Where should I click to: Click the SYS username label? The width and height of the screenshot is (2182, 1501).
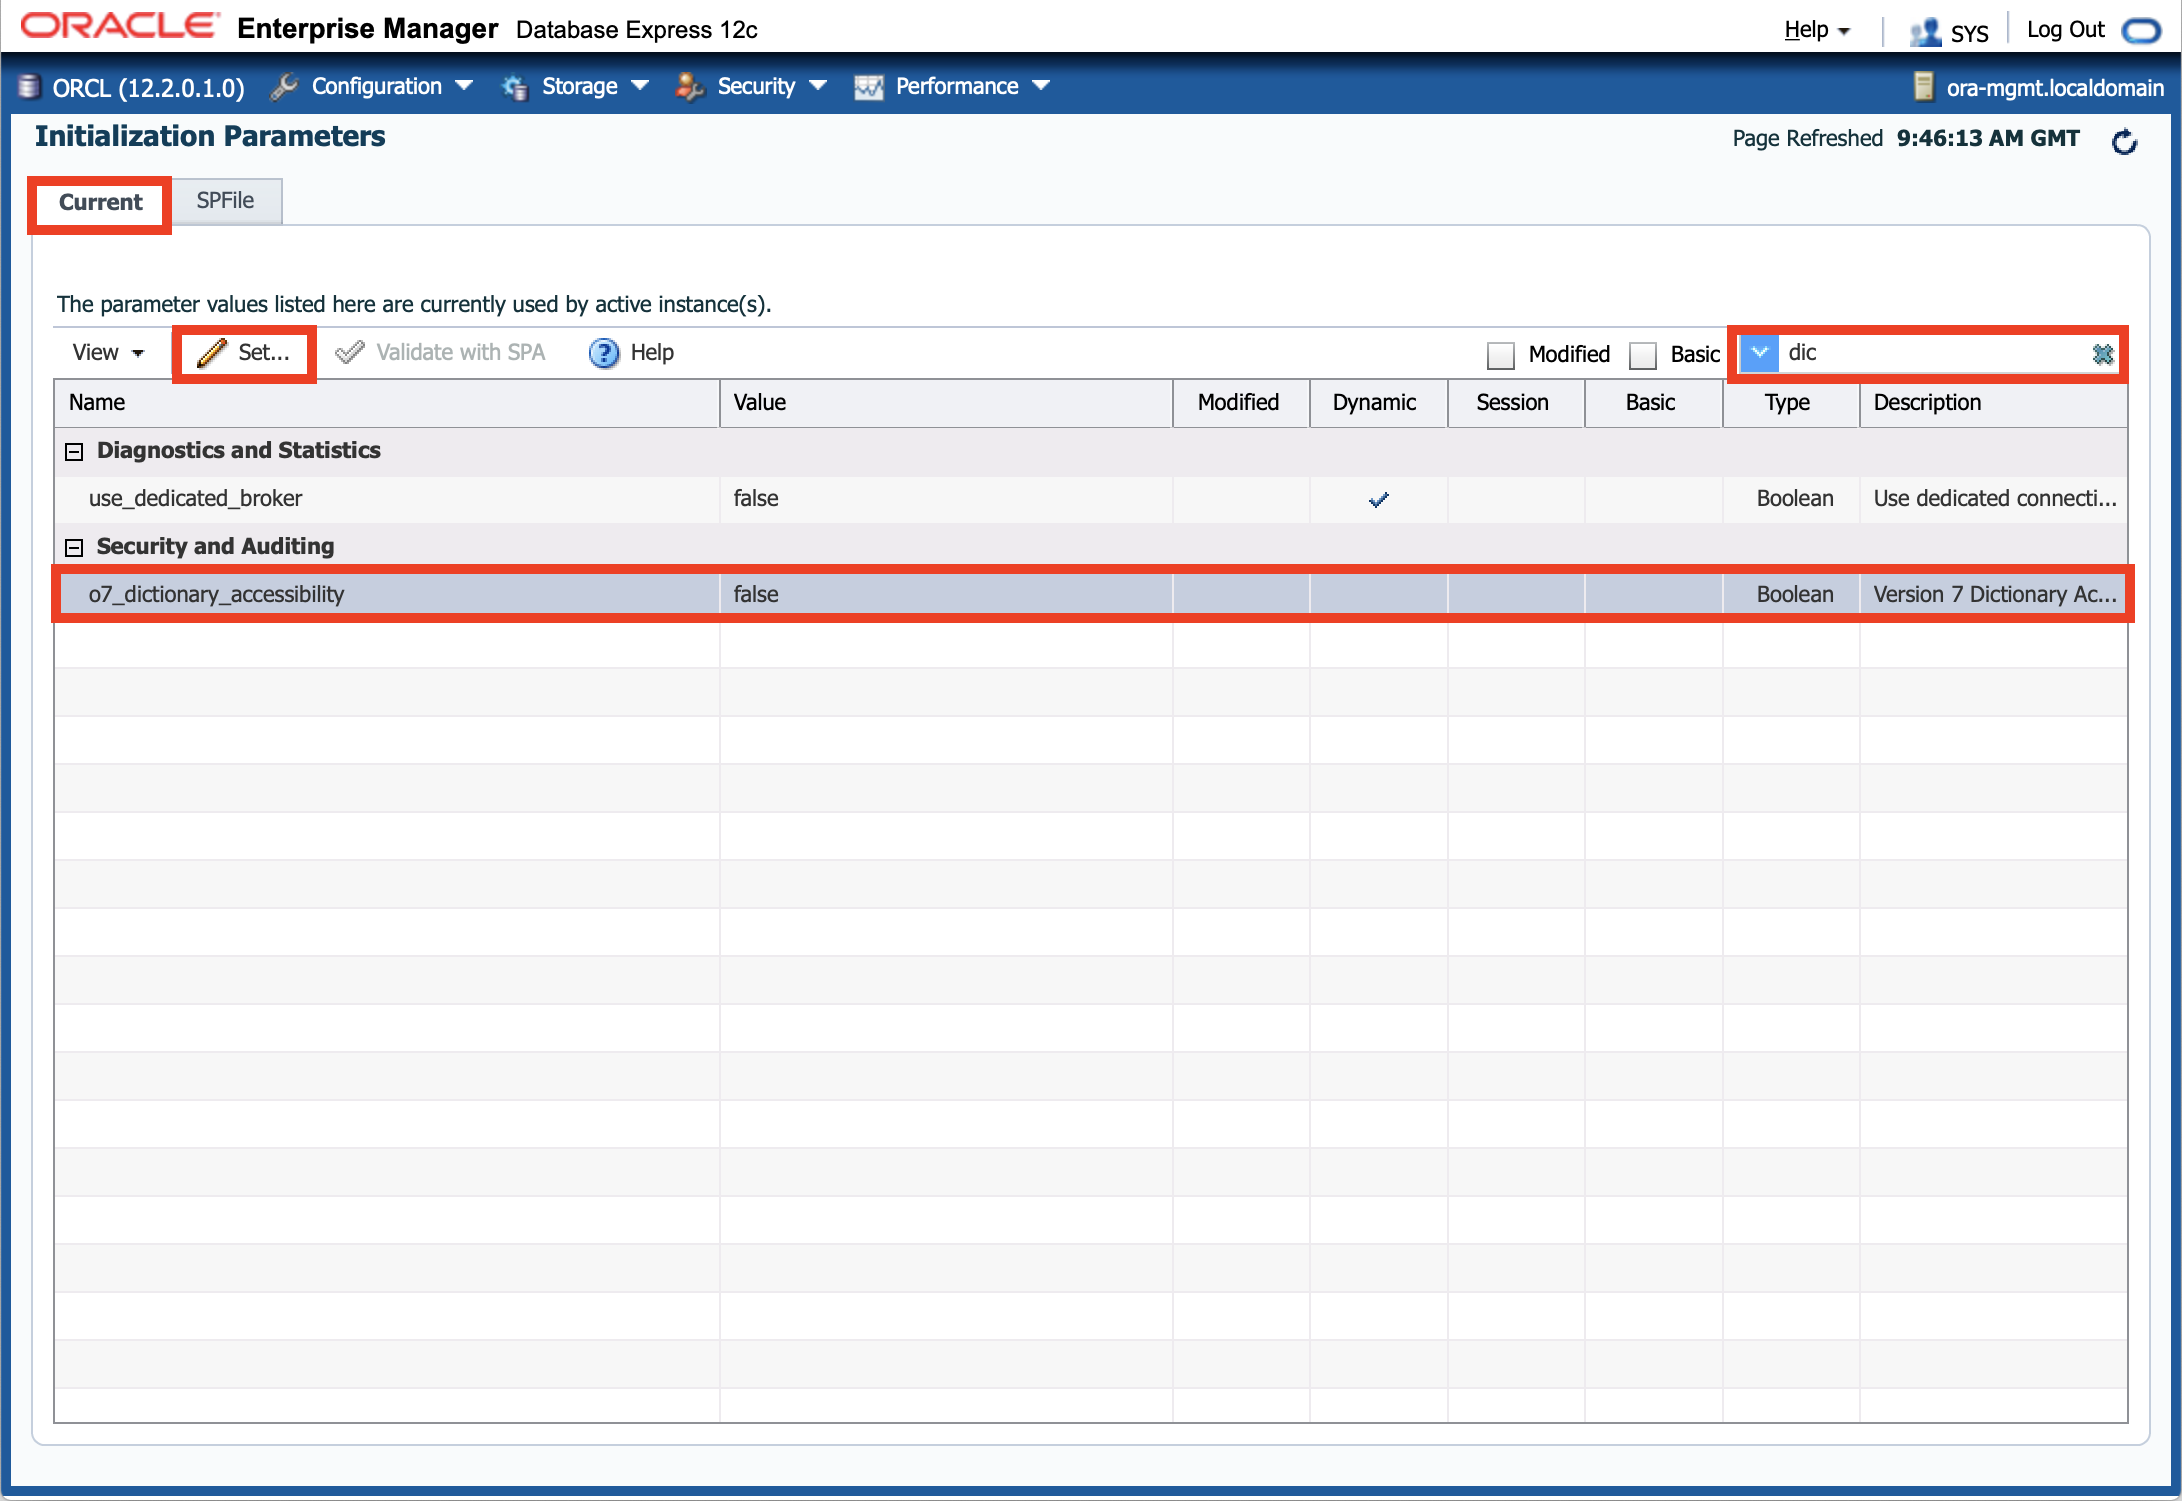[1969, 33]
